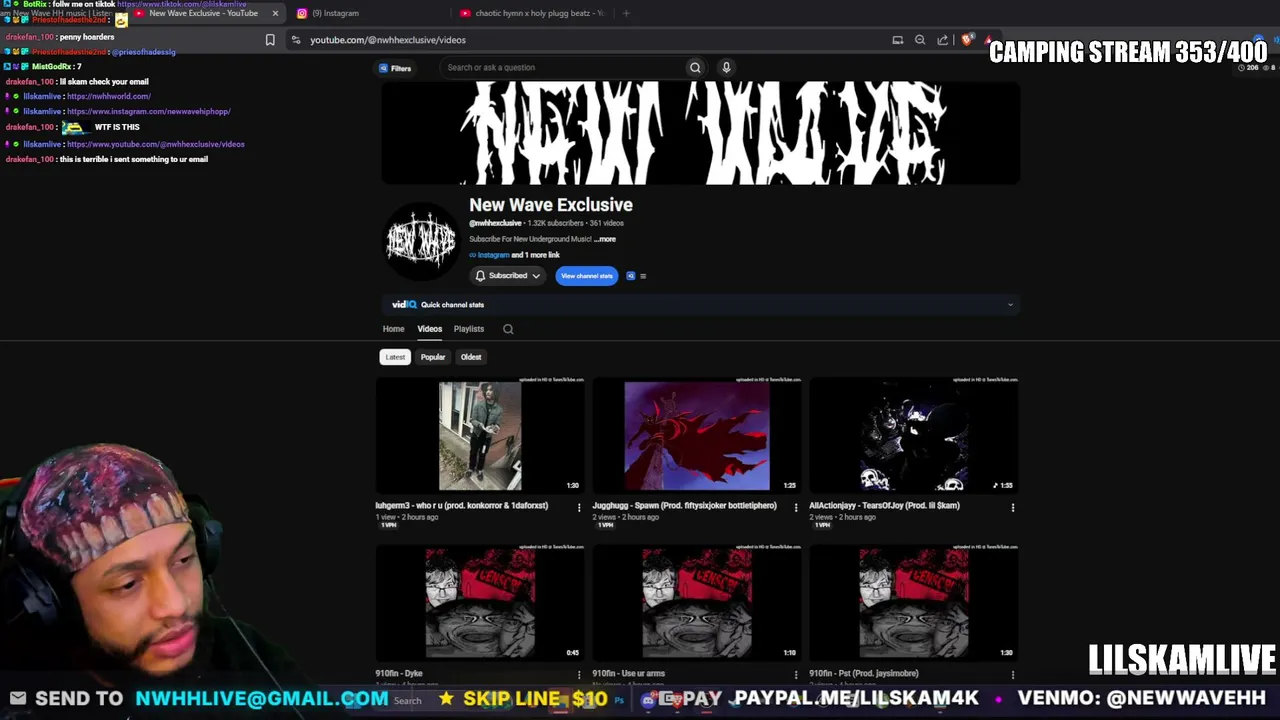Select the channel Videos tab

coord(429,329)
